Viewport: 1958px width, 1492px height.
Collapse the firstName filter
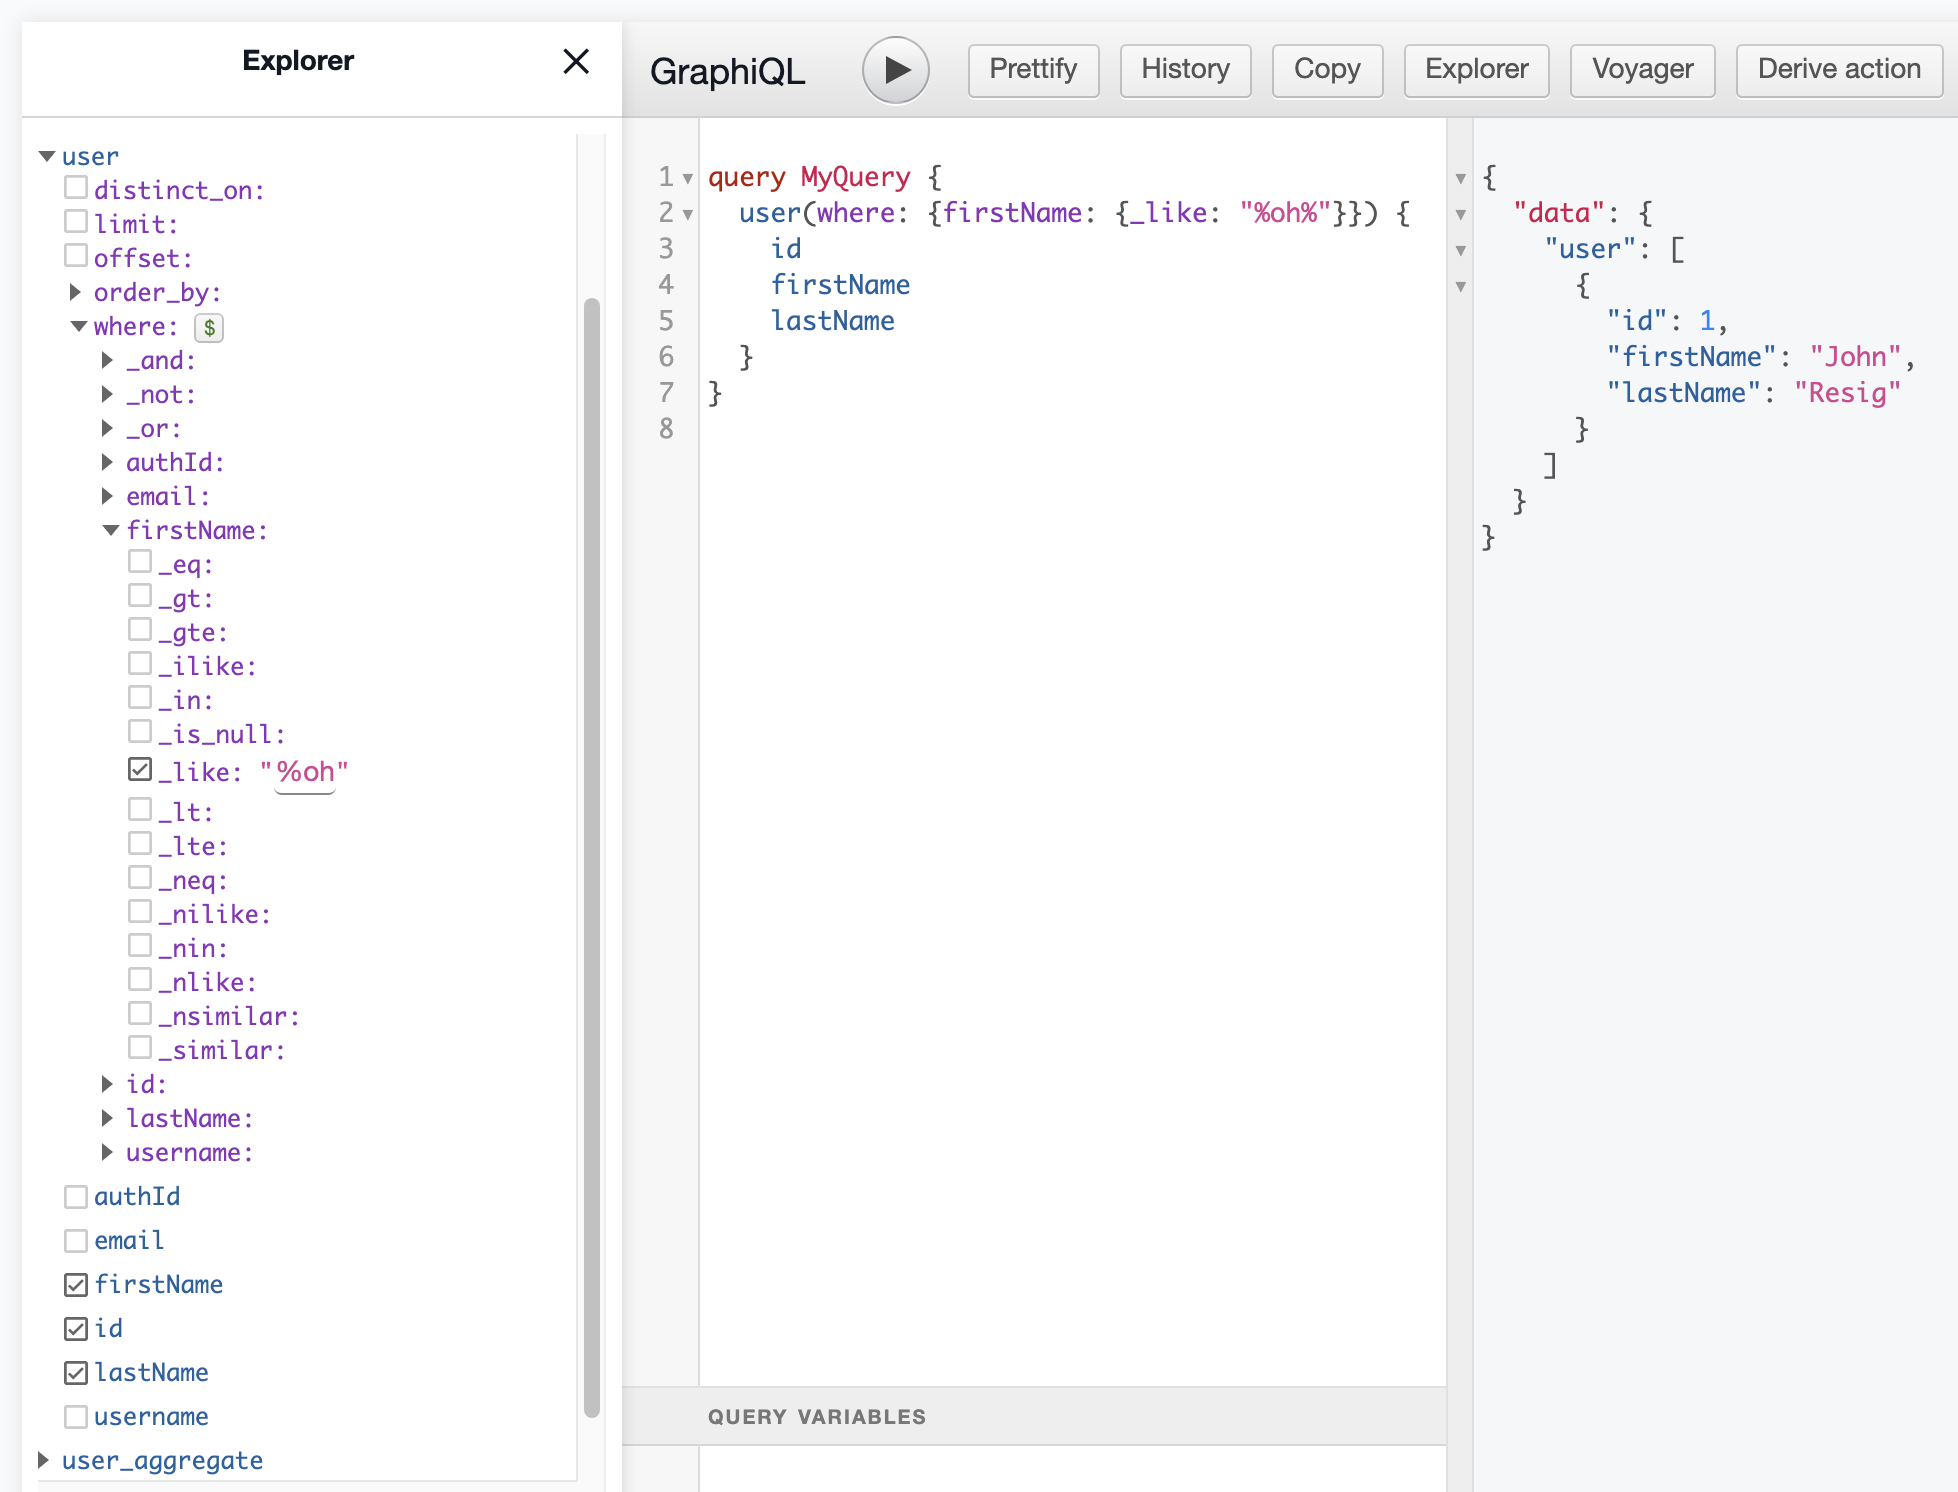[110, 530]
